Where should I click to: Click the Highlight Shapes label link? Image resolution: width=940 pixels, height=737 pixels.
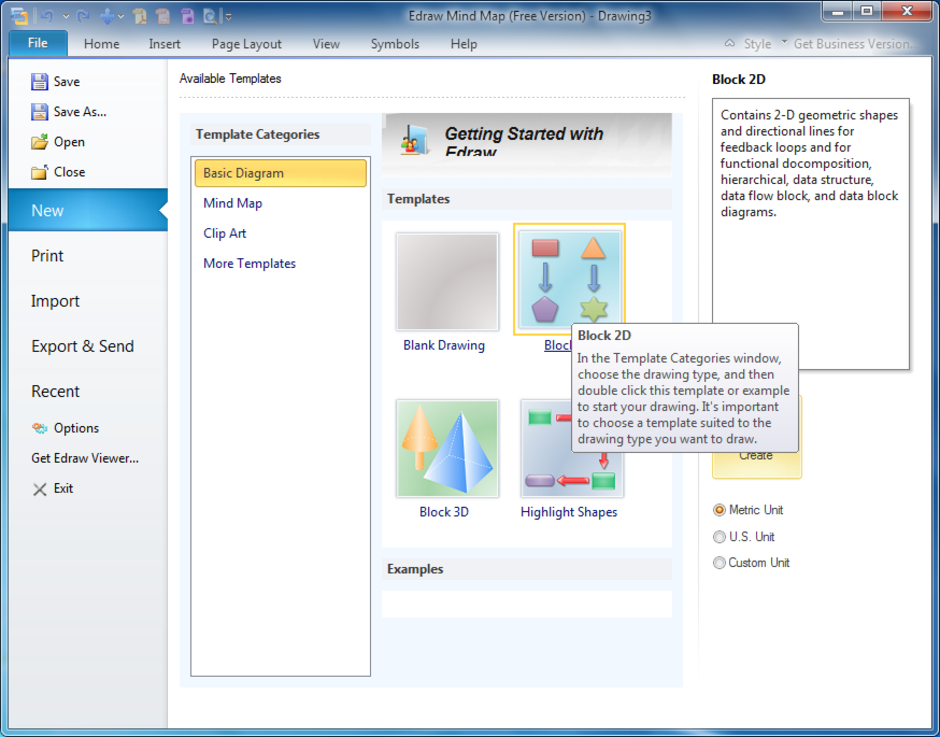pos(569,512)
